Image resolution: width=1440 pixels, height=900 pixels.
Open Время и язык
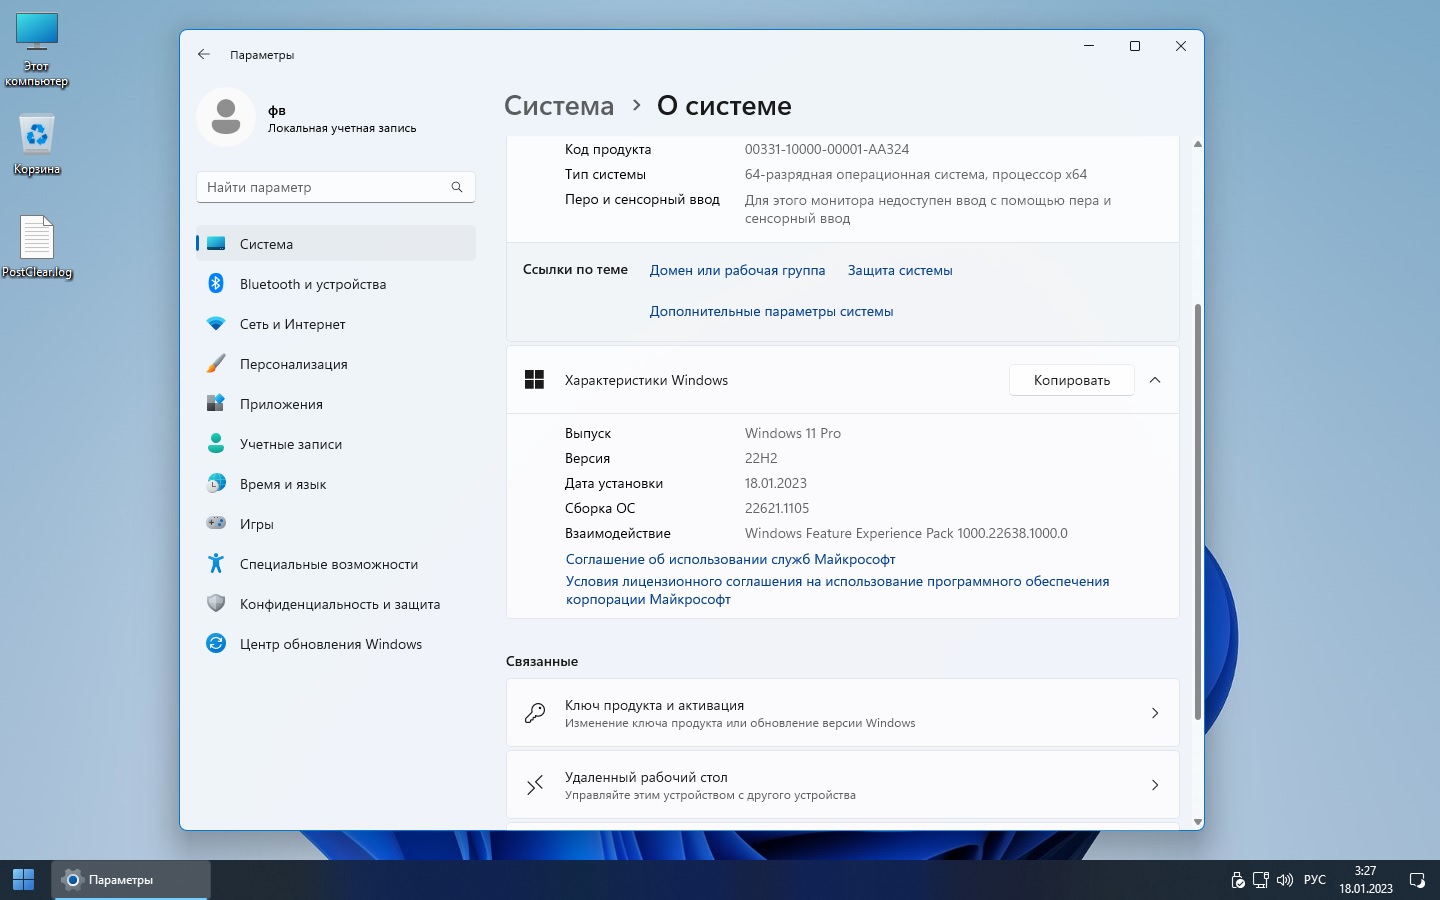click(336, 484)
